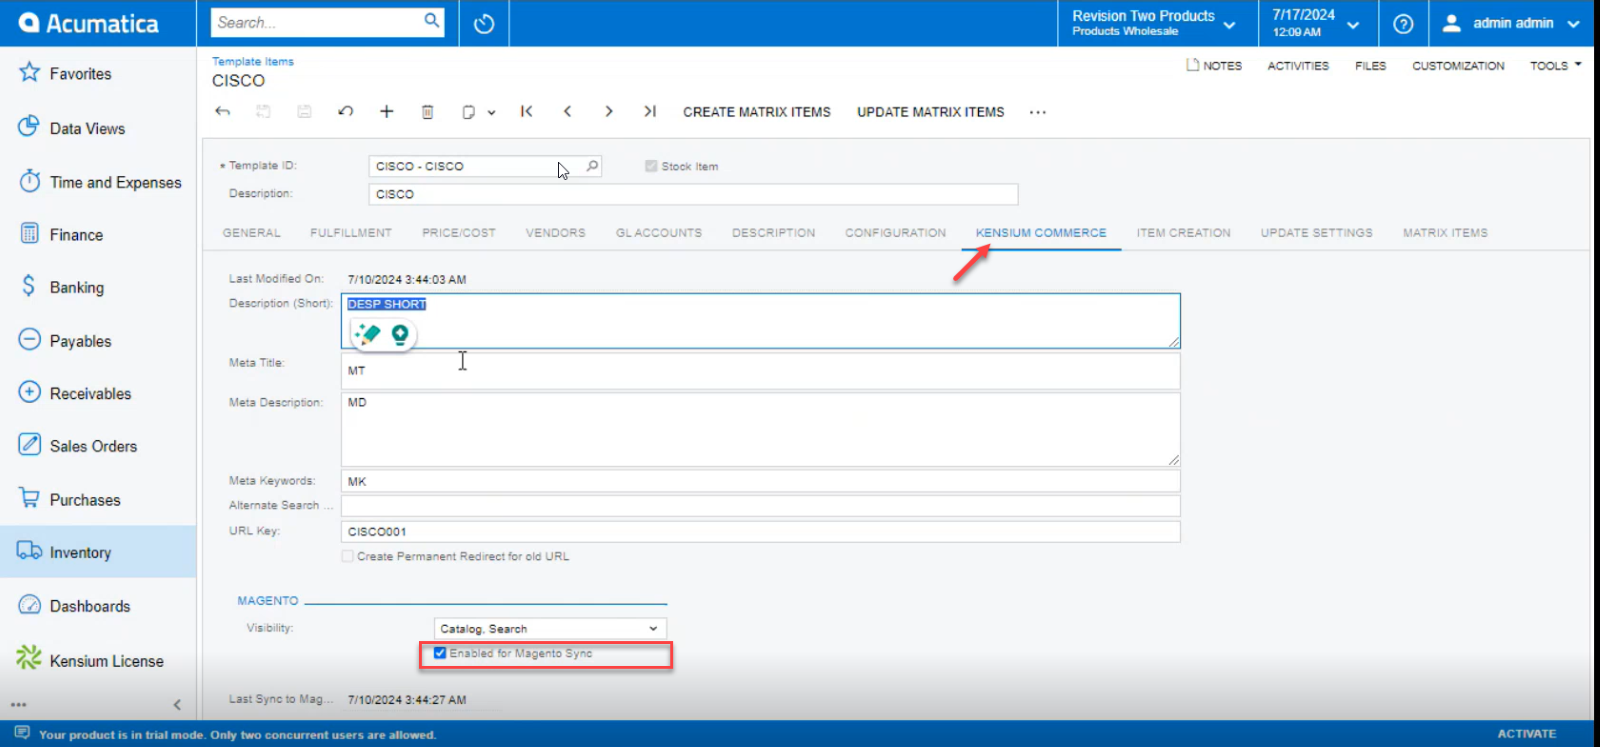Open the business date dropdown

[1316, 23]
